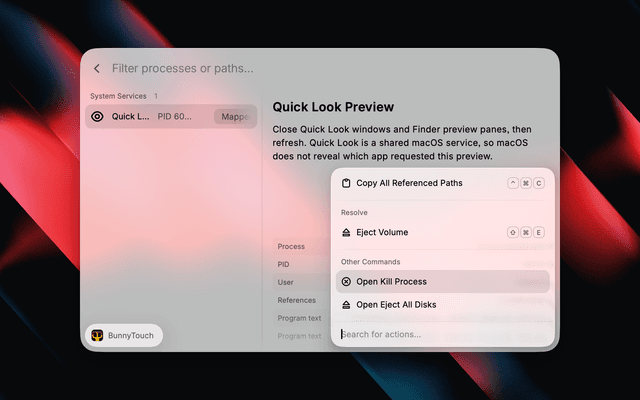Select the Quick Look process row

[171, 116]
